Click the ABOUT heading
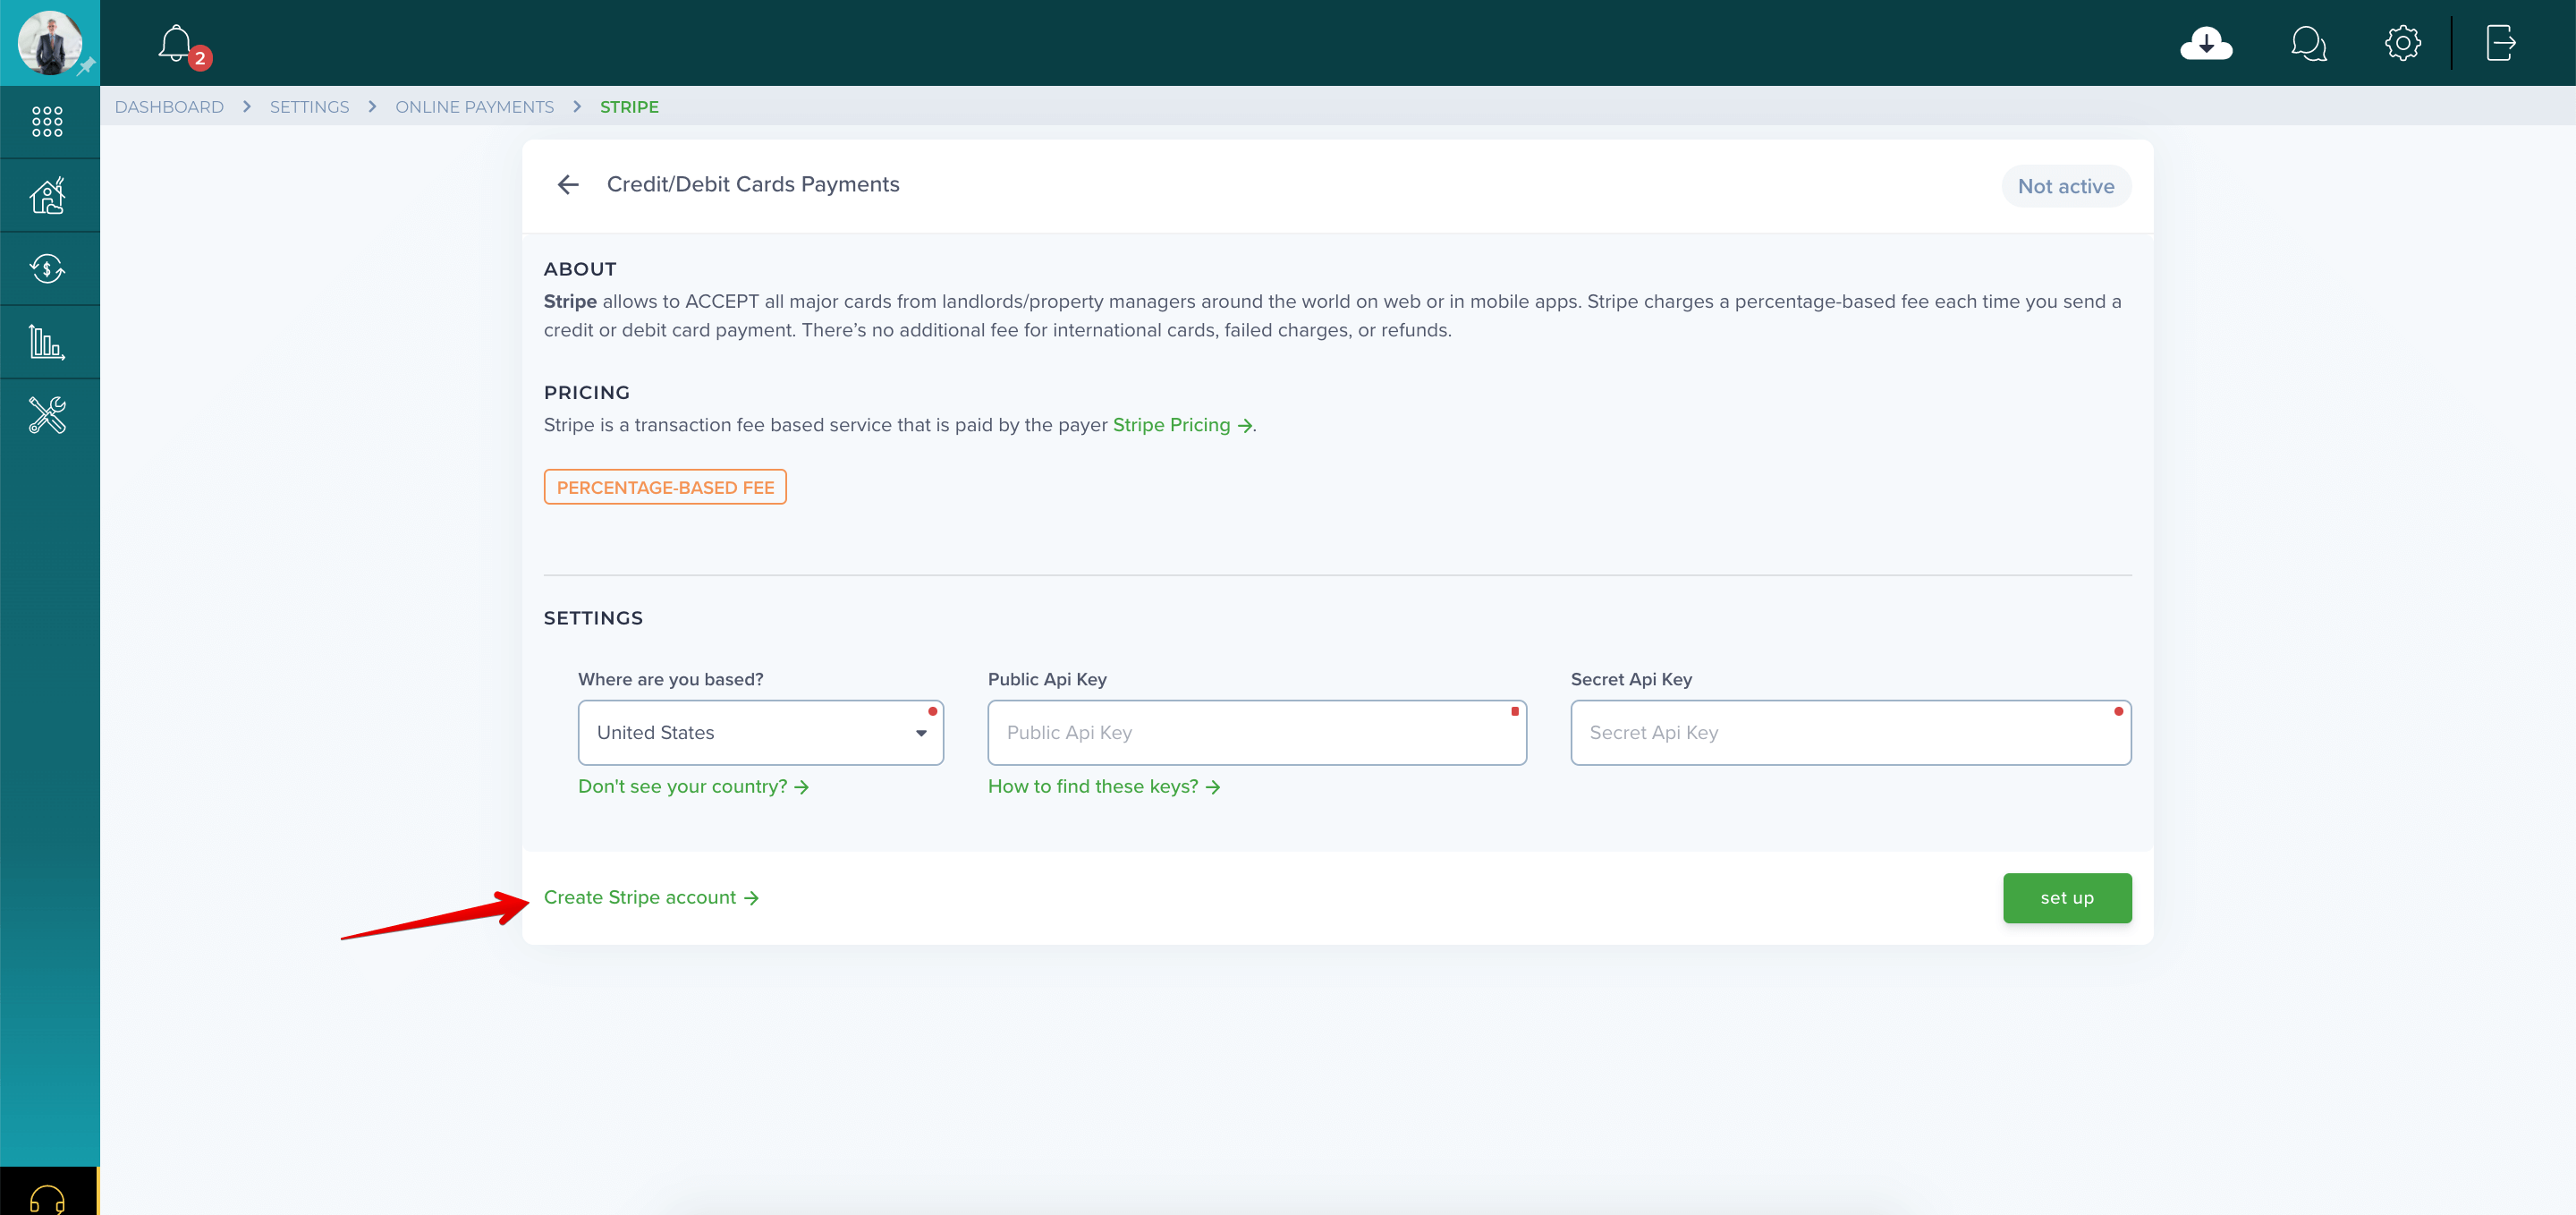 coord(580,269)
